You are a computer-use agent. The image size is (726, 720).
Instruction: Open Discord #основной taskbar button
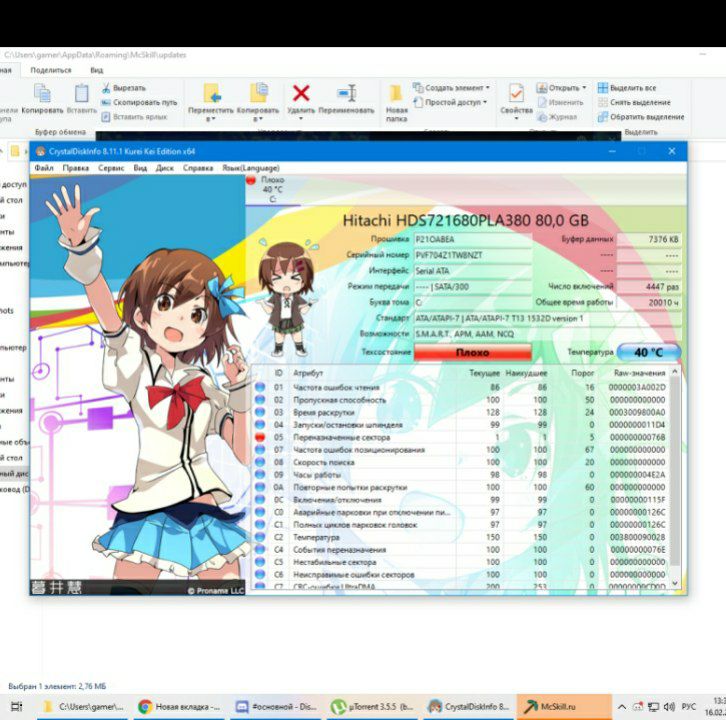click(277, 707)
